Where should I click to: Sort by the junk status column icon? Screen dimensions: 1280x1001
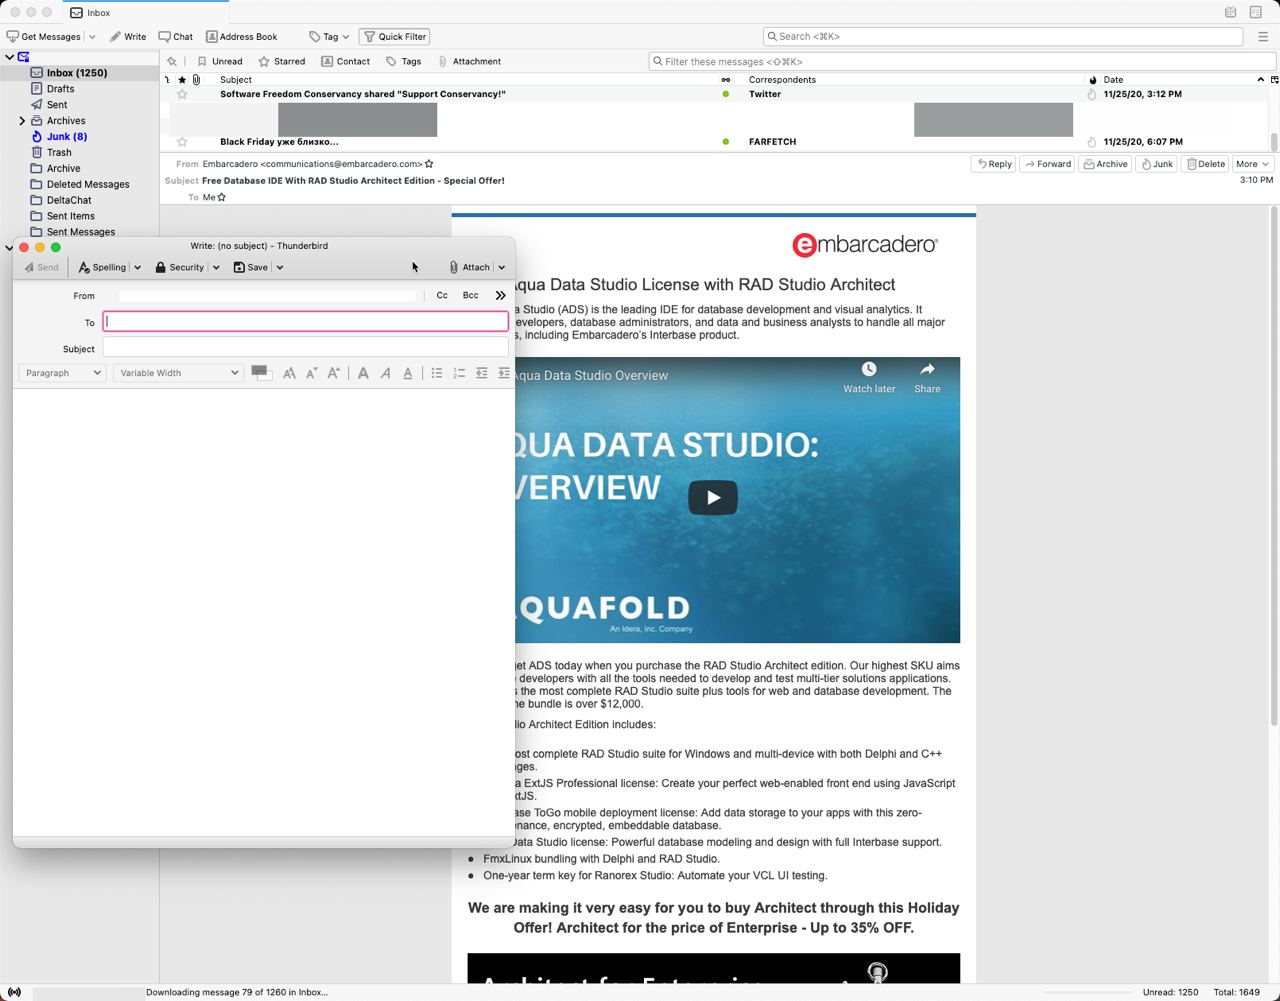[x=1092, y=79]
